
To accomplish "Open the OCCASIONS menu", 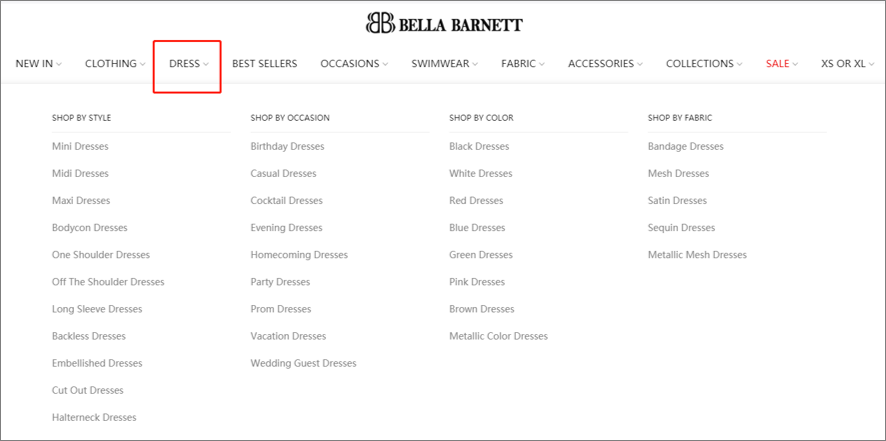I will [x=354, y=64].
